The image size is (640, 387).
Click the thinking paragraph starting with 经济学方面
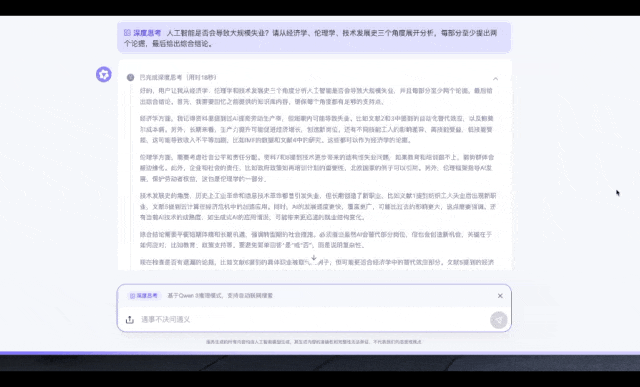(x=317, y=129)
